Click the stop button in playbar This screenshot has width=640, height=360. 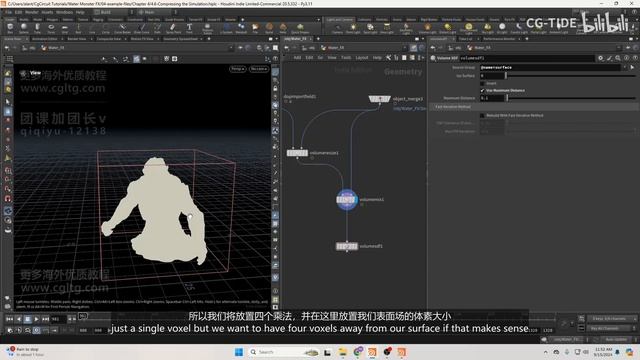[27, 319]
